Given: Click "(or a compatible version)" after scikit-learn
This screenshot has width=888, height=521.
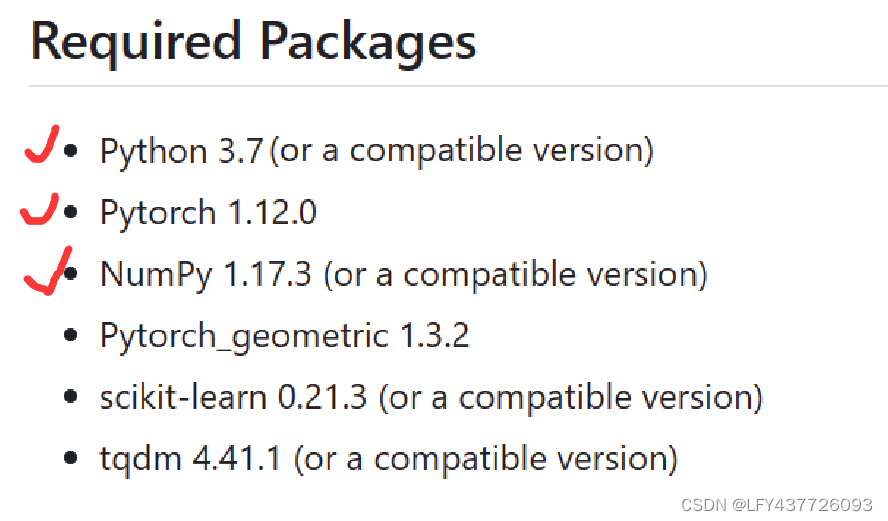Looking at the screenshot, I should click(x=571, y=397).
